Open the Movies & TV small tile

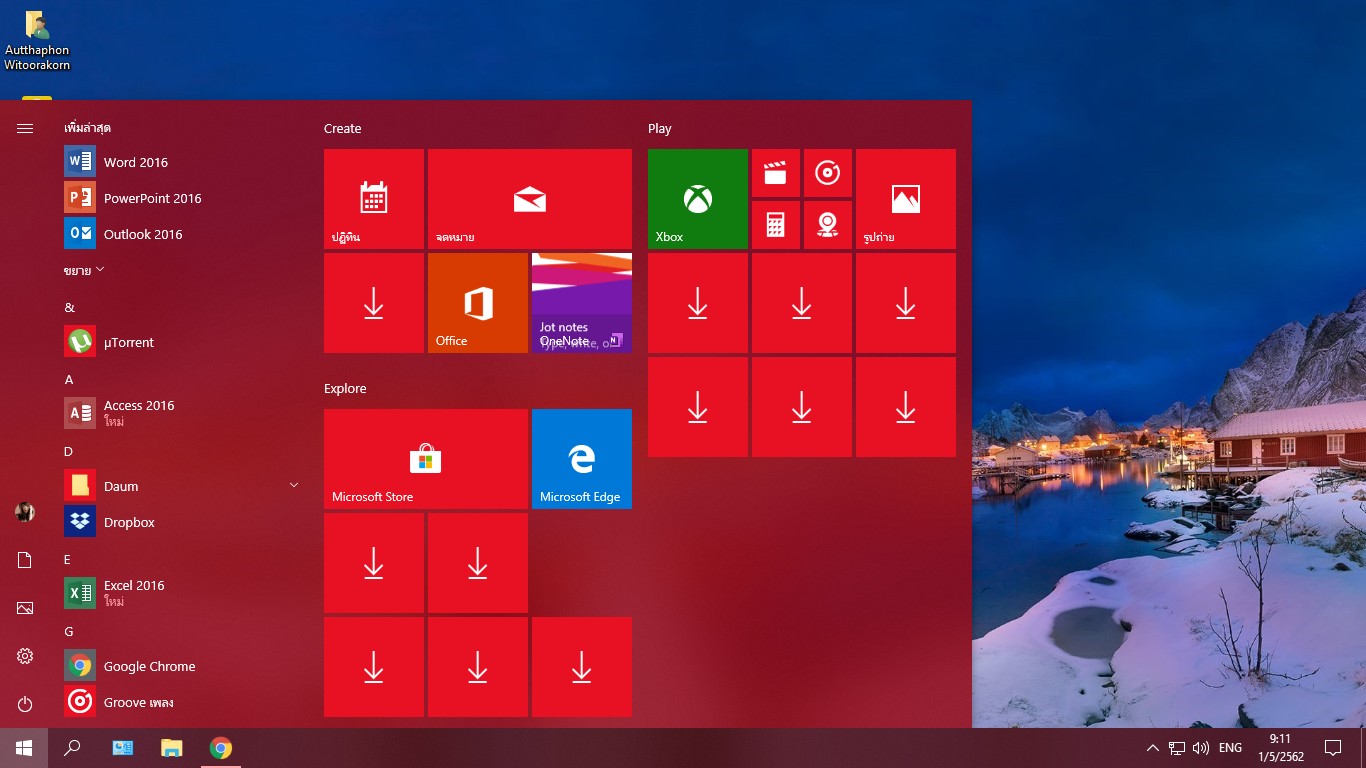click(x=776, y=173)
